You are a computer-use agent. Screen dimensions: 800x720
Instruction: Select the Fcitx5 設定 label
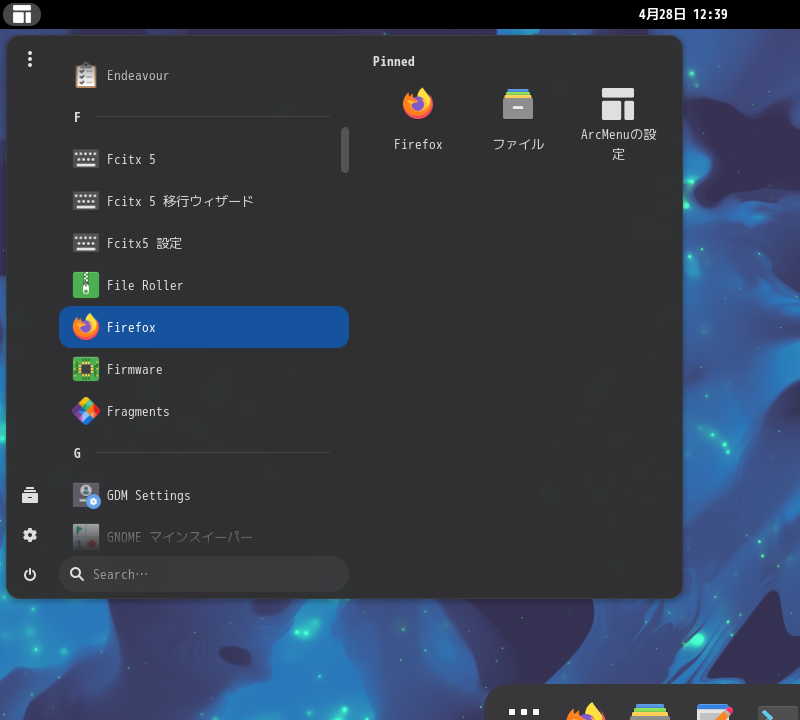click(x=144, y=243)
